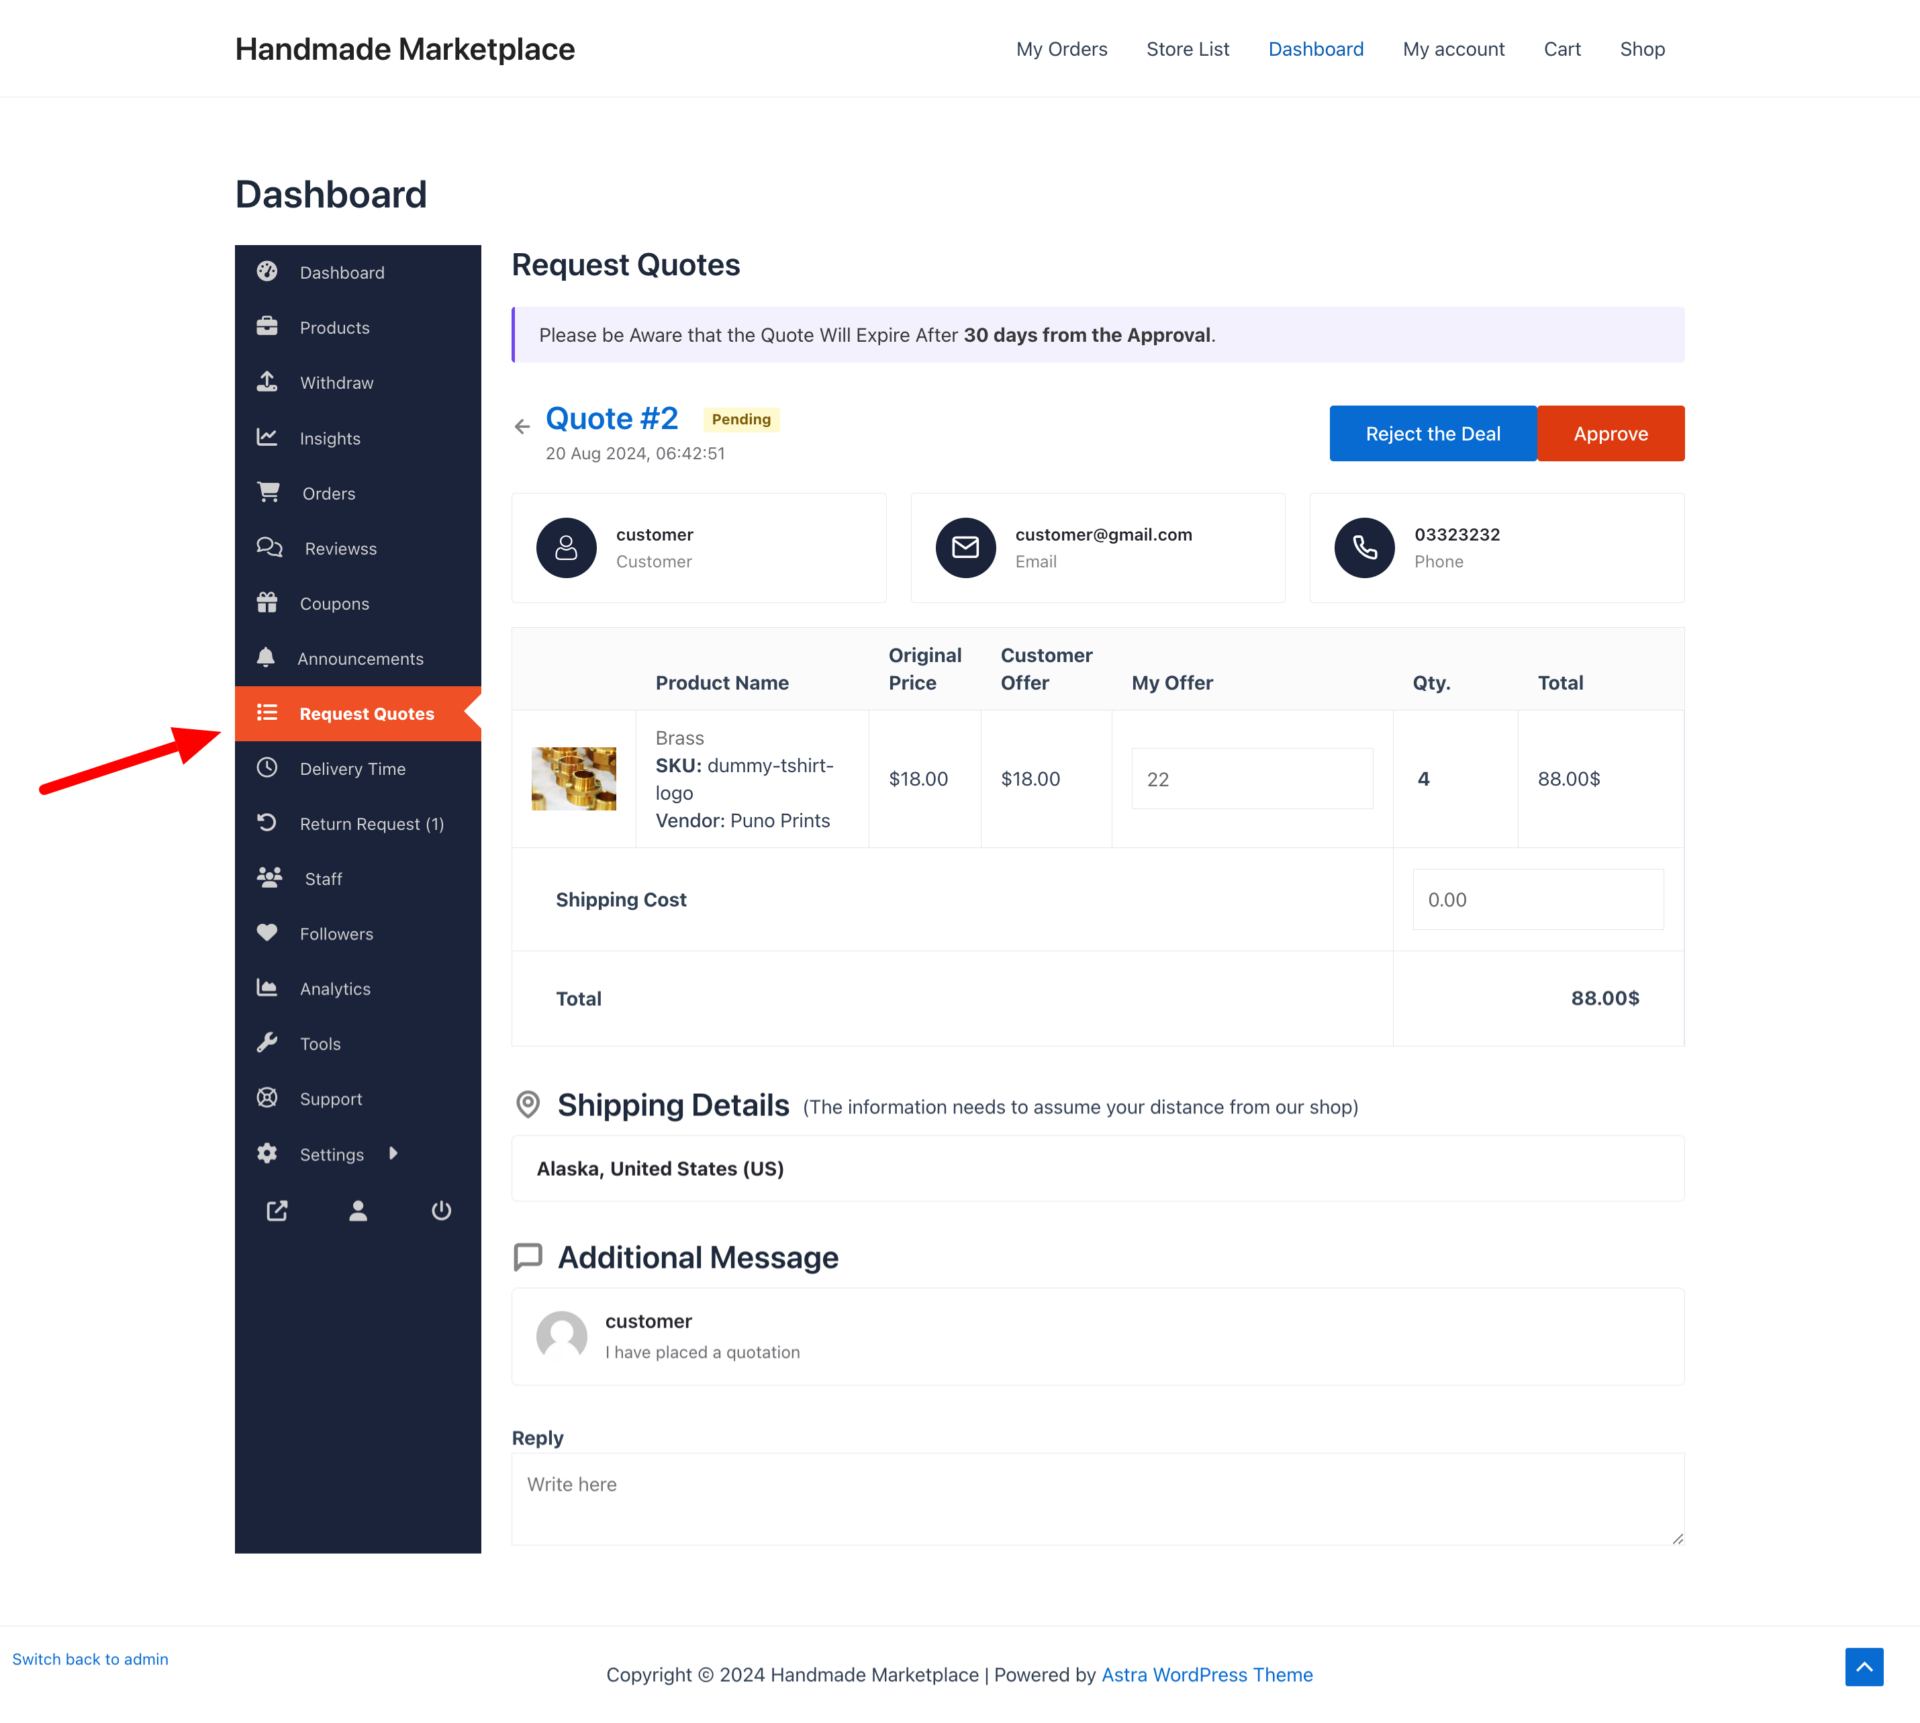Open the Announcements bell icon
1920x1723 pixels.
[x=269, y=657]
